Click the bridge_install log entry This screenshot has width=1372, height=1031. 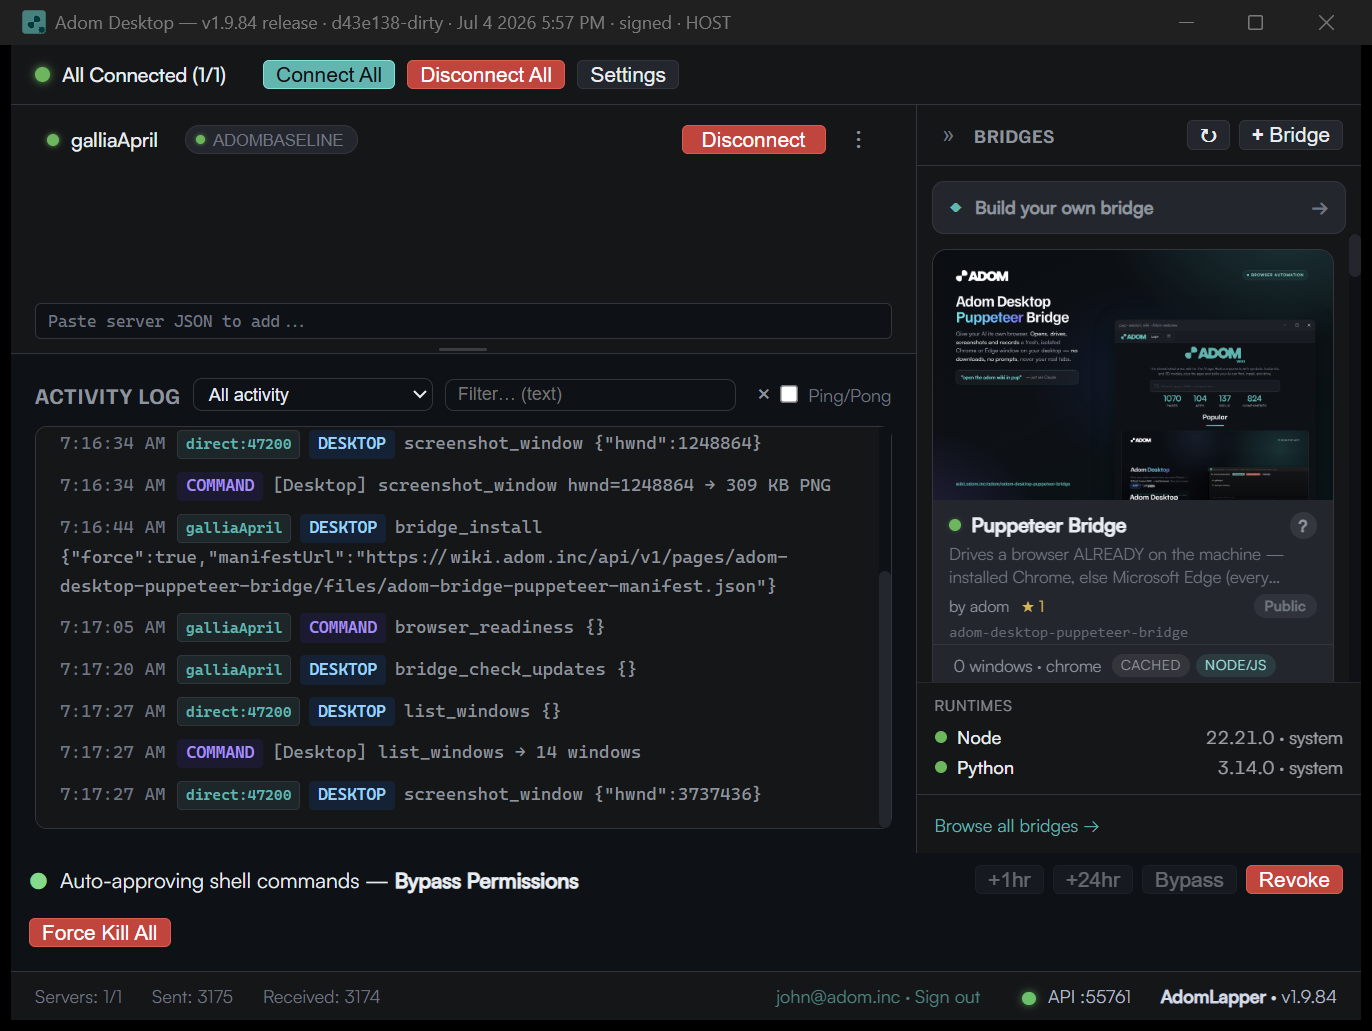click(x=456, y=556)
